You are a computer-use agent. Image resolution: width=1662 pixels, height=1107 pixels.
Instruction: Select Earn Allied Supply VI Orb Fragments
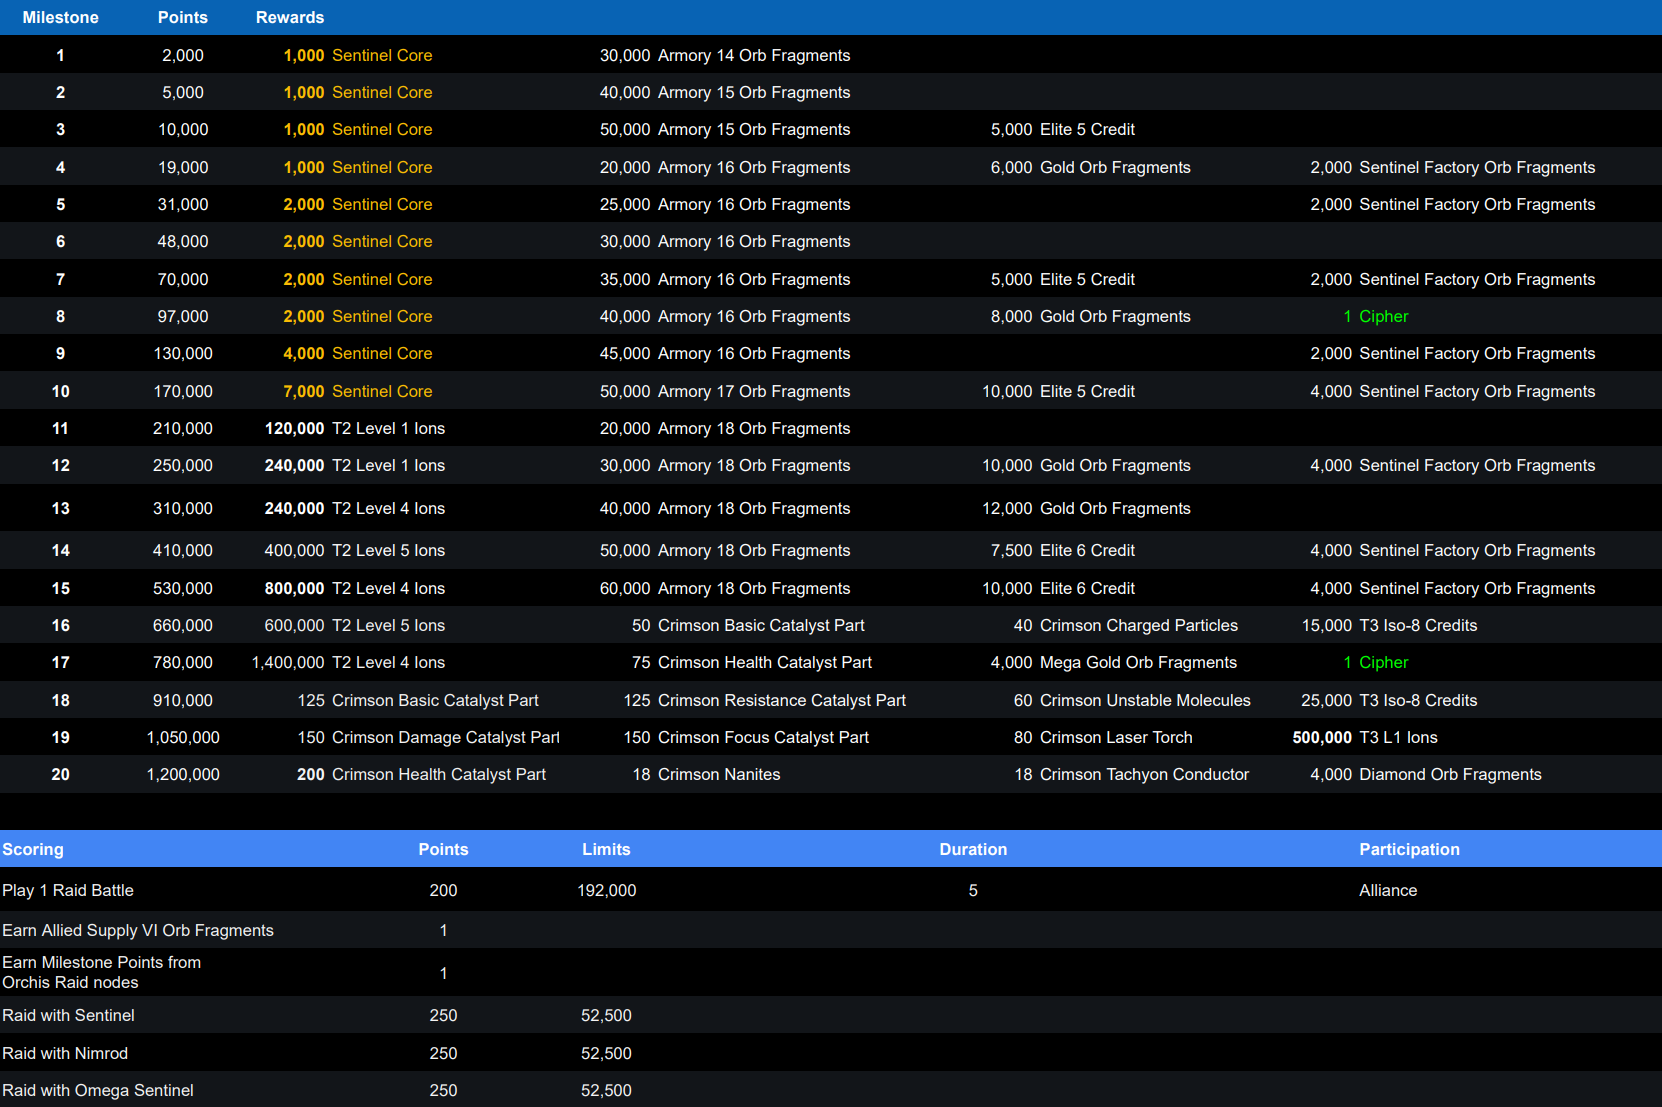pos(138,930)
